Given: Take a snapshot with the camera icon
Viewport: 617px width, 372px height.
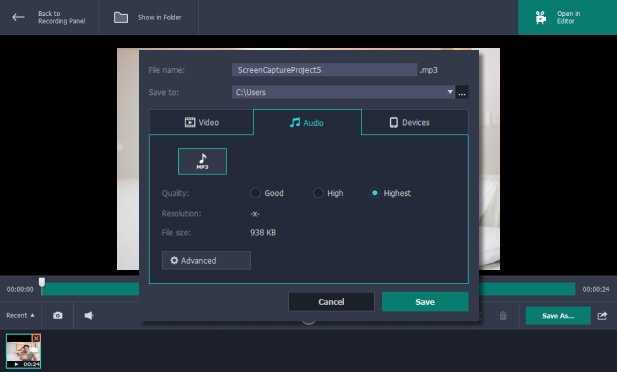Looking at the screenshot, I should pos(58,315).
